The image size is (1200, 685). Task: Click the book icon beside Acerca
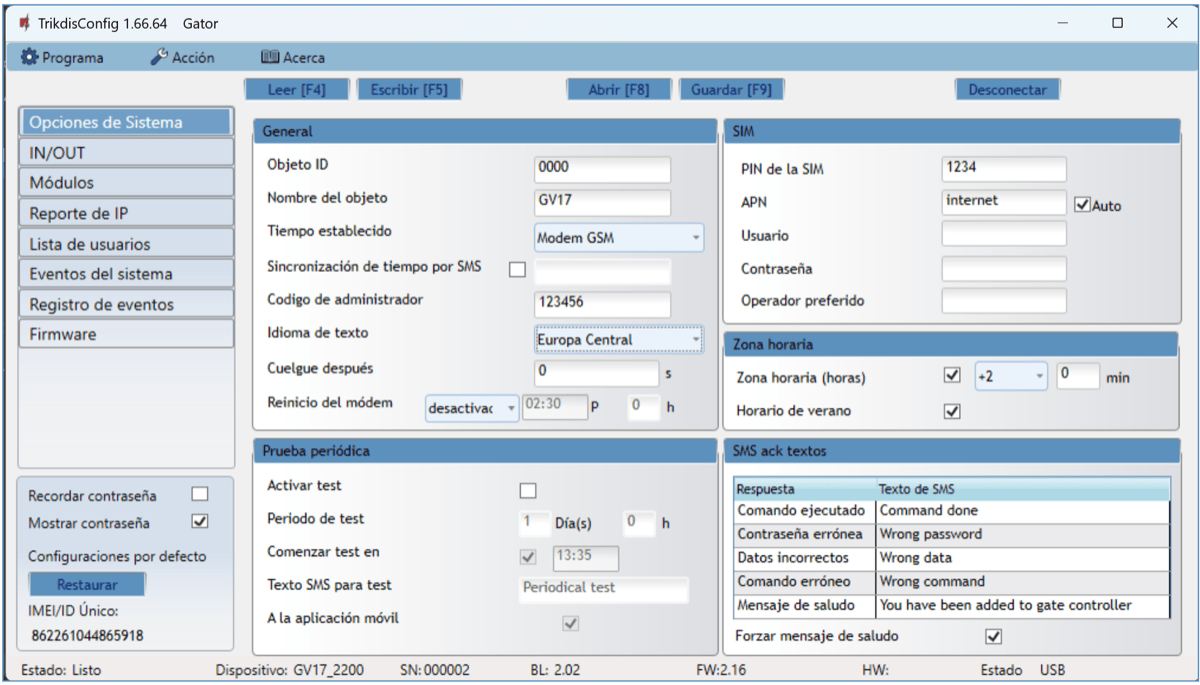click(x=269, y=58)
